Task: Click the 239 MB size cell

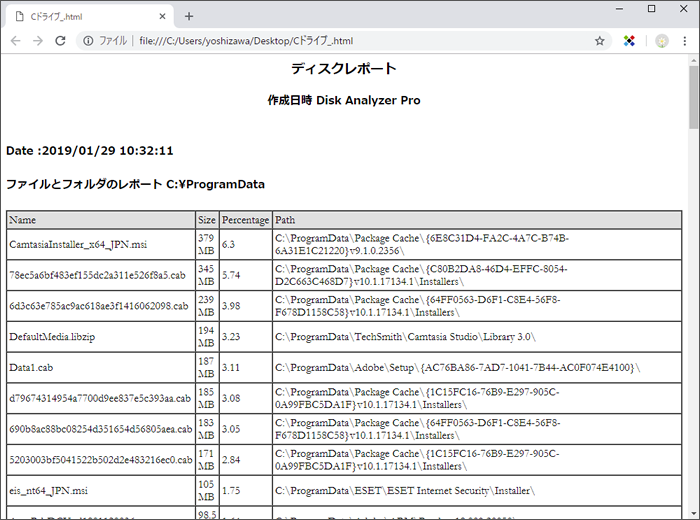Action: pos(207,306)
